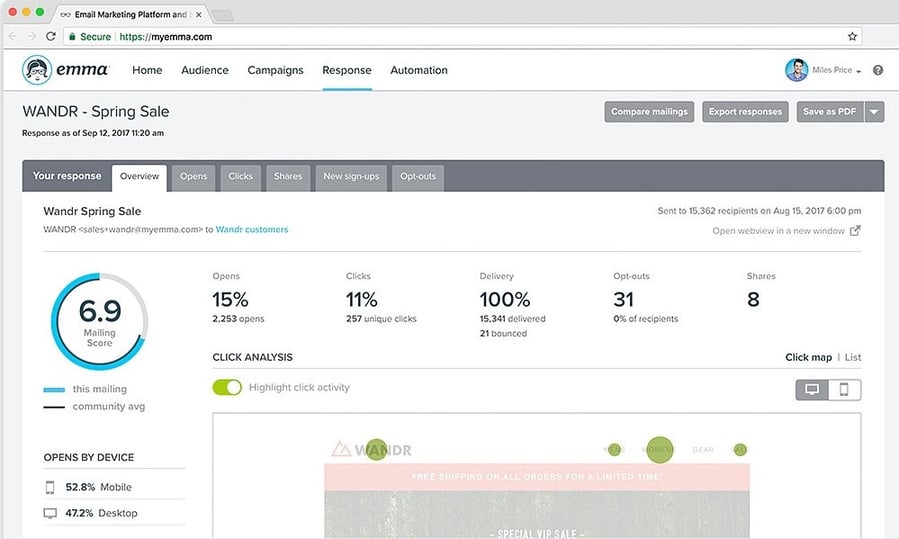Switch to the Shares tab
The height and width of the screenshot is (539, 899).
click(x=288, y=177)
